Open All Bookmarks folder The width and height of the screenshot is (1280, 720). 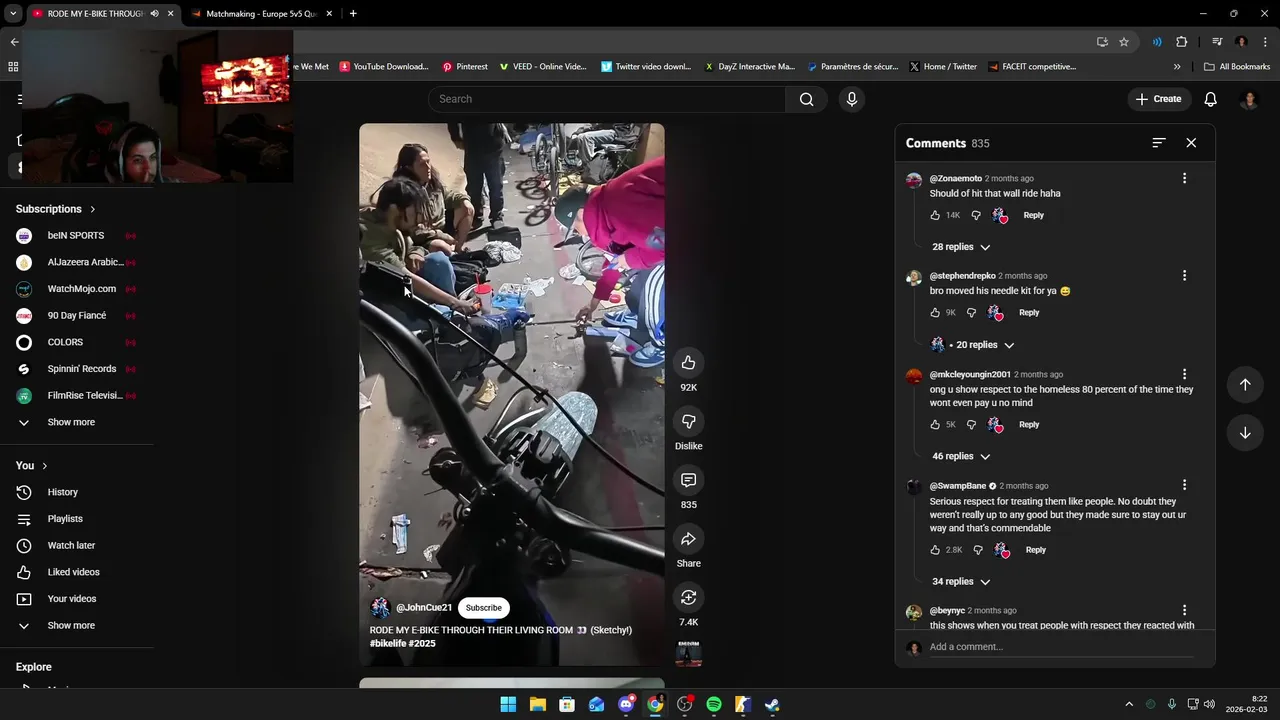[x=1237, y=67]
